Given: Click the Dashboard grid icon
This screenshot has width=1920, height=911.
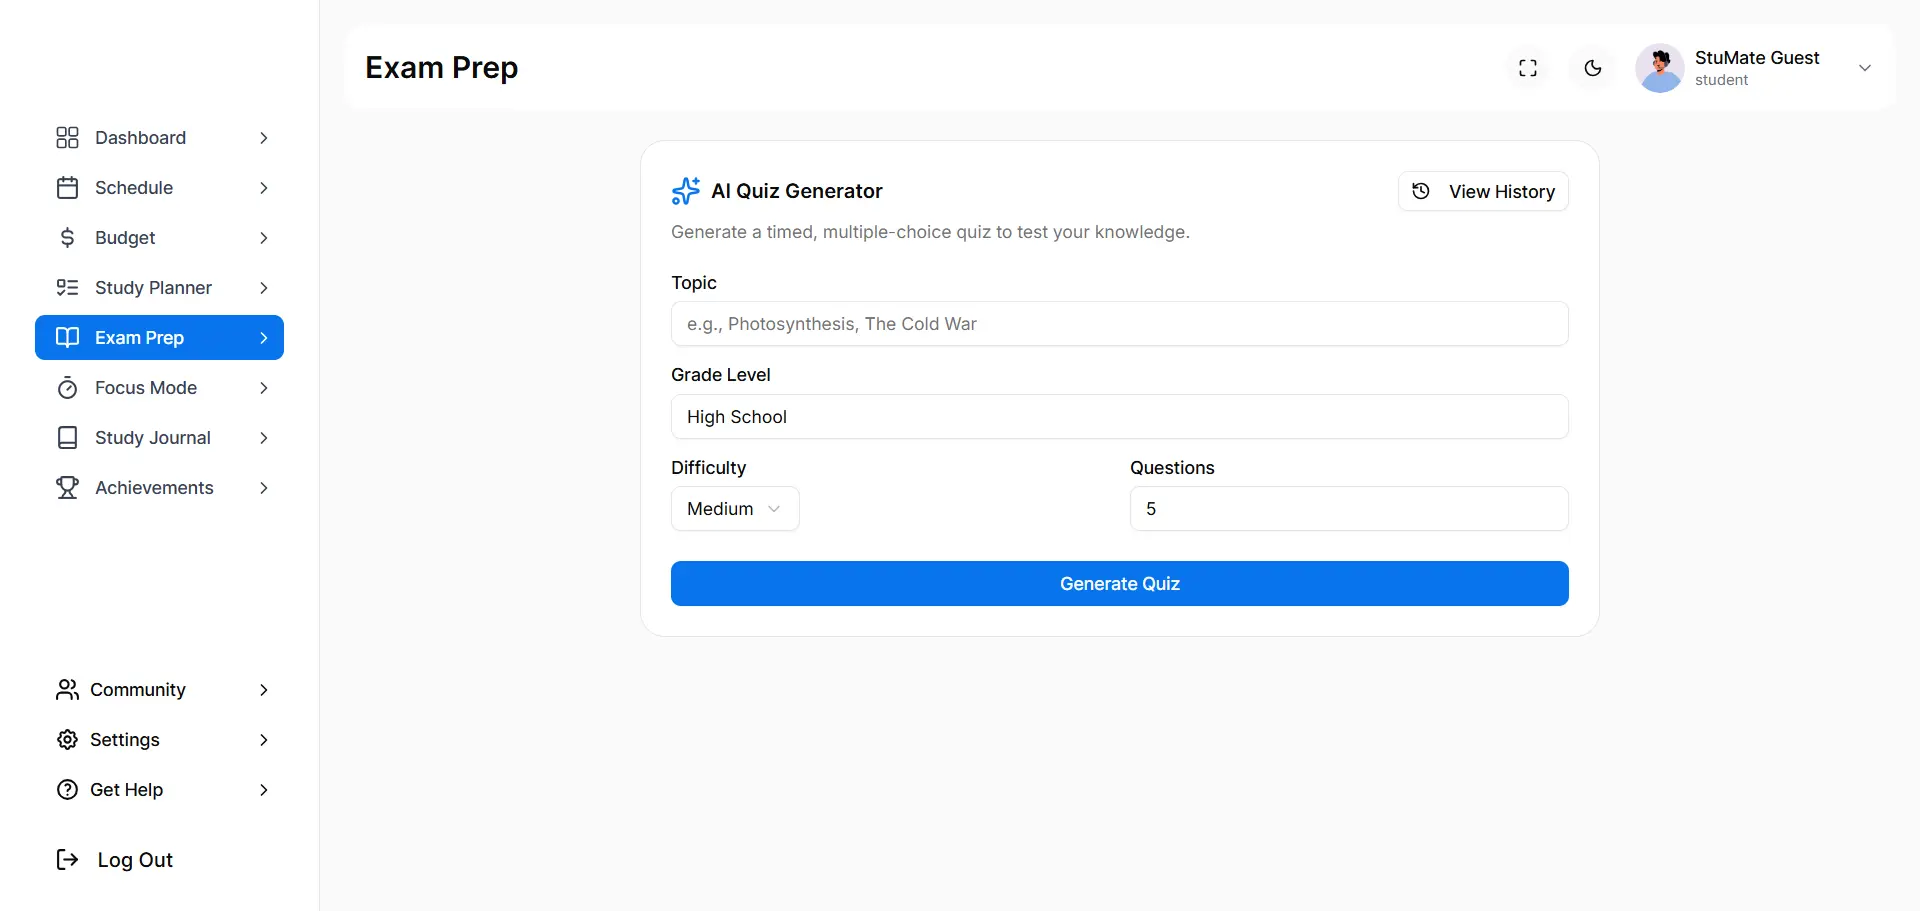Looking at the screenshot, I should point(67,138).
